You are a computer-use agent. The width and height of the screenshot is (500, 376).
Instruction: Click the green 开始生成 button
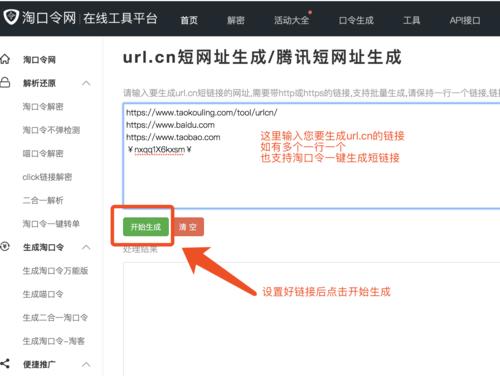click(x=146, y=227)
